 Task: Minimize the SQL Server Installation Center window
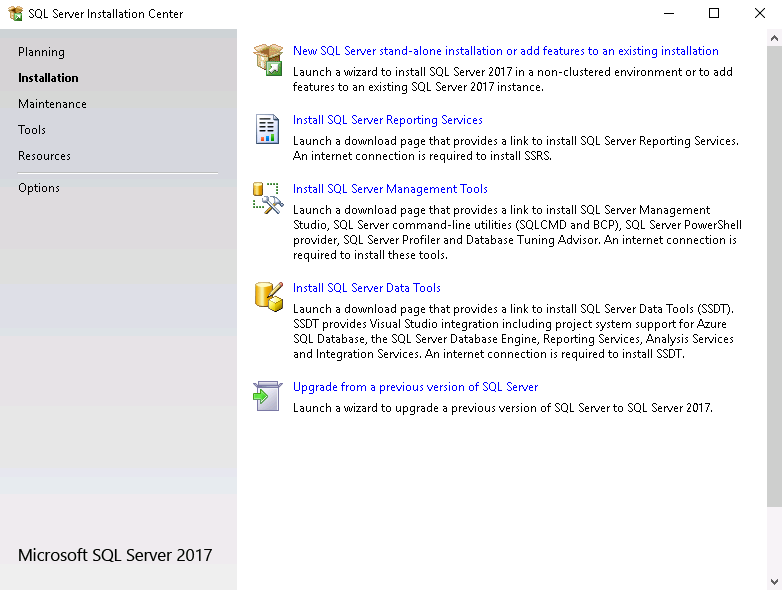pyautogui.click(x=669, y=13)
